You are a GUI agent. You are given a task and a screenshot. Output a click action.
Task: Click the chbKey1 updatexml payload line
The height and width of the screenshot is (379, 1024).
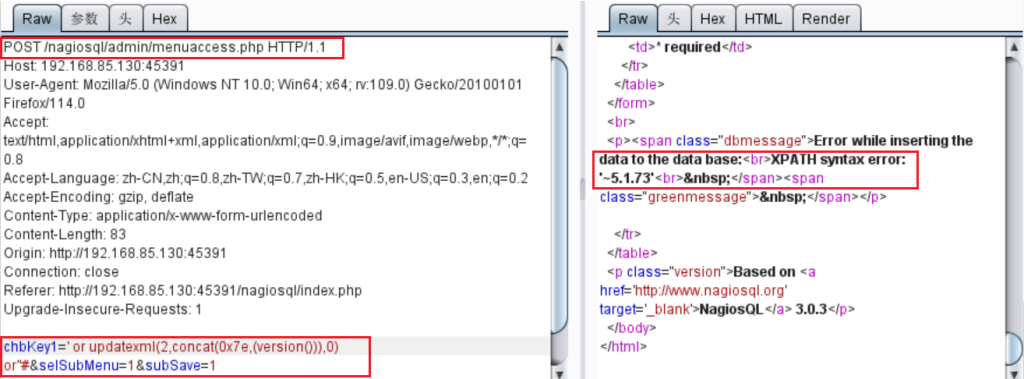(171, 346)
